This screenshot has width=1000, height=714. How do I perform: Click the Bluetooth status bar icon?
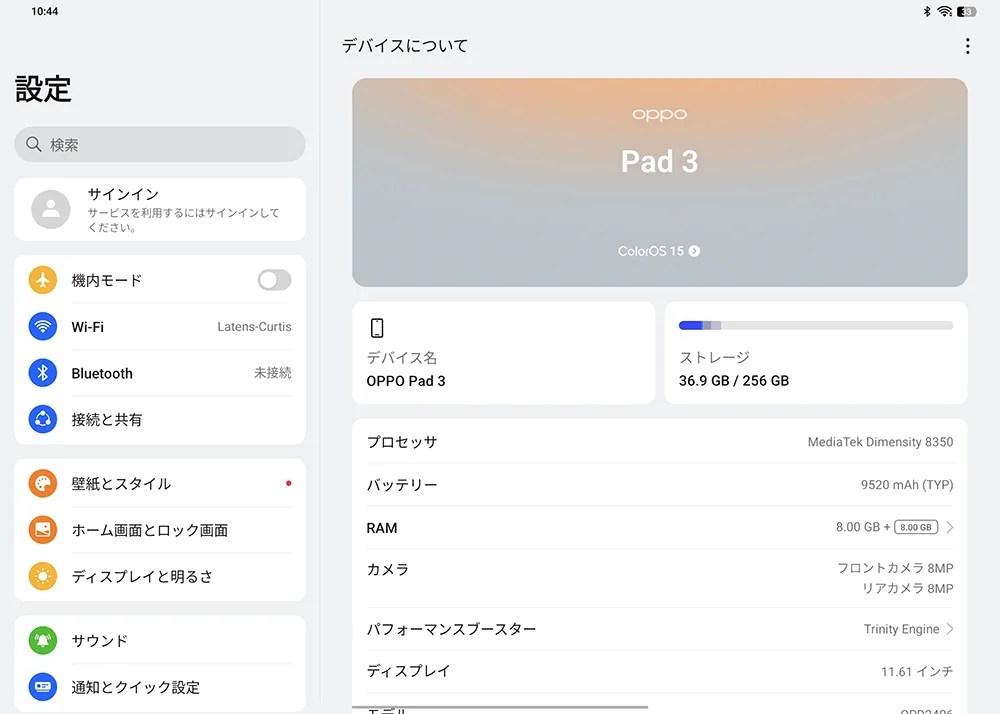tap(927, 11)
